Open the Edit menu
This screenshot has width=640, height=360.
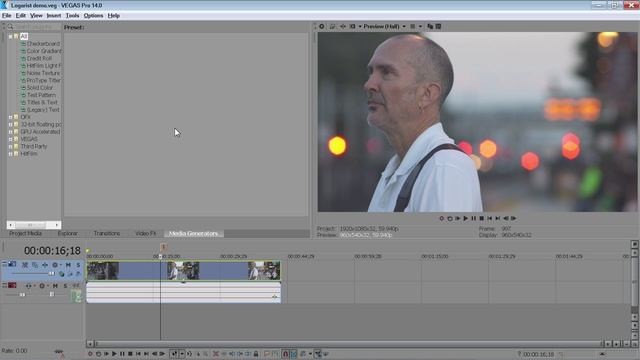point(20,16)
